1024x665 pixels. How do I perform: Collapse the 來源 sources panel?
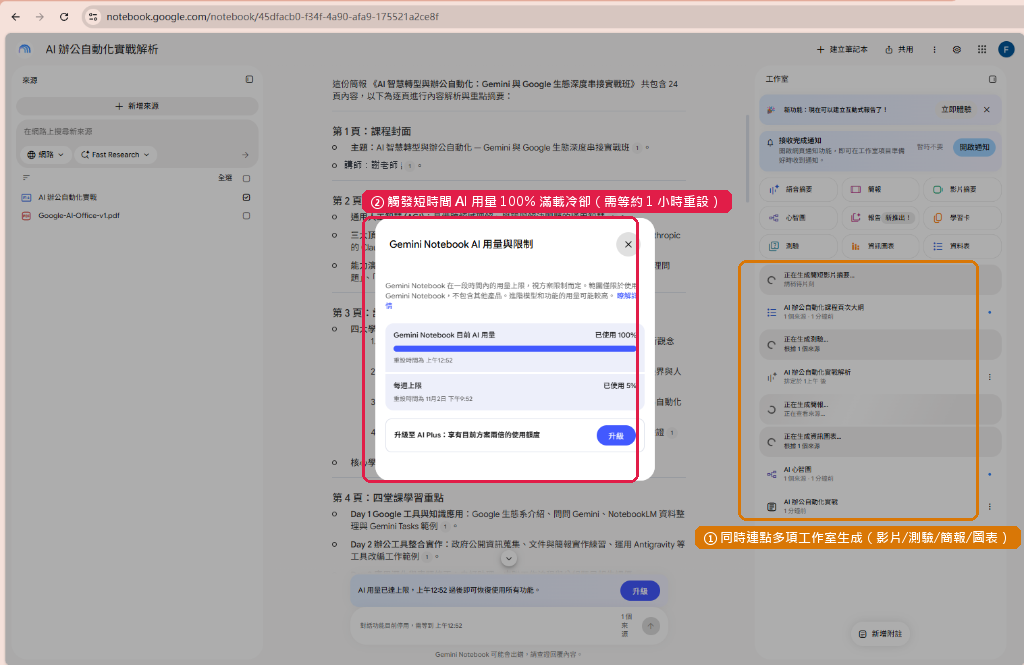click(249, 79)
